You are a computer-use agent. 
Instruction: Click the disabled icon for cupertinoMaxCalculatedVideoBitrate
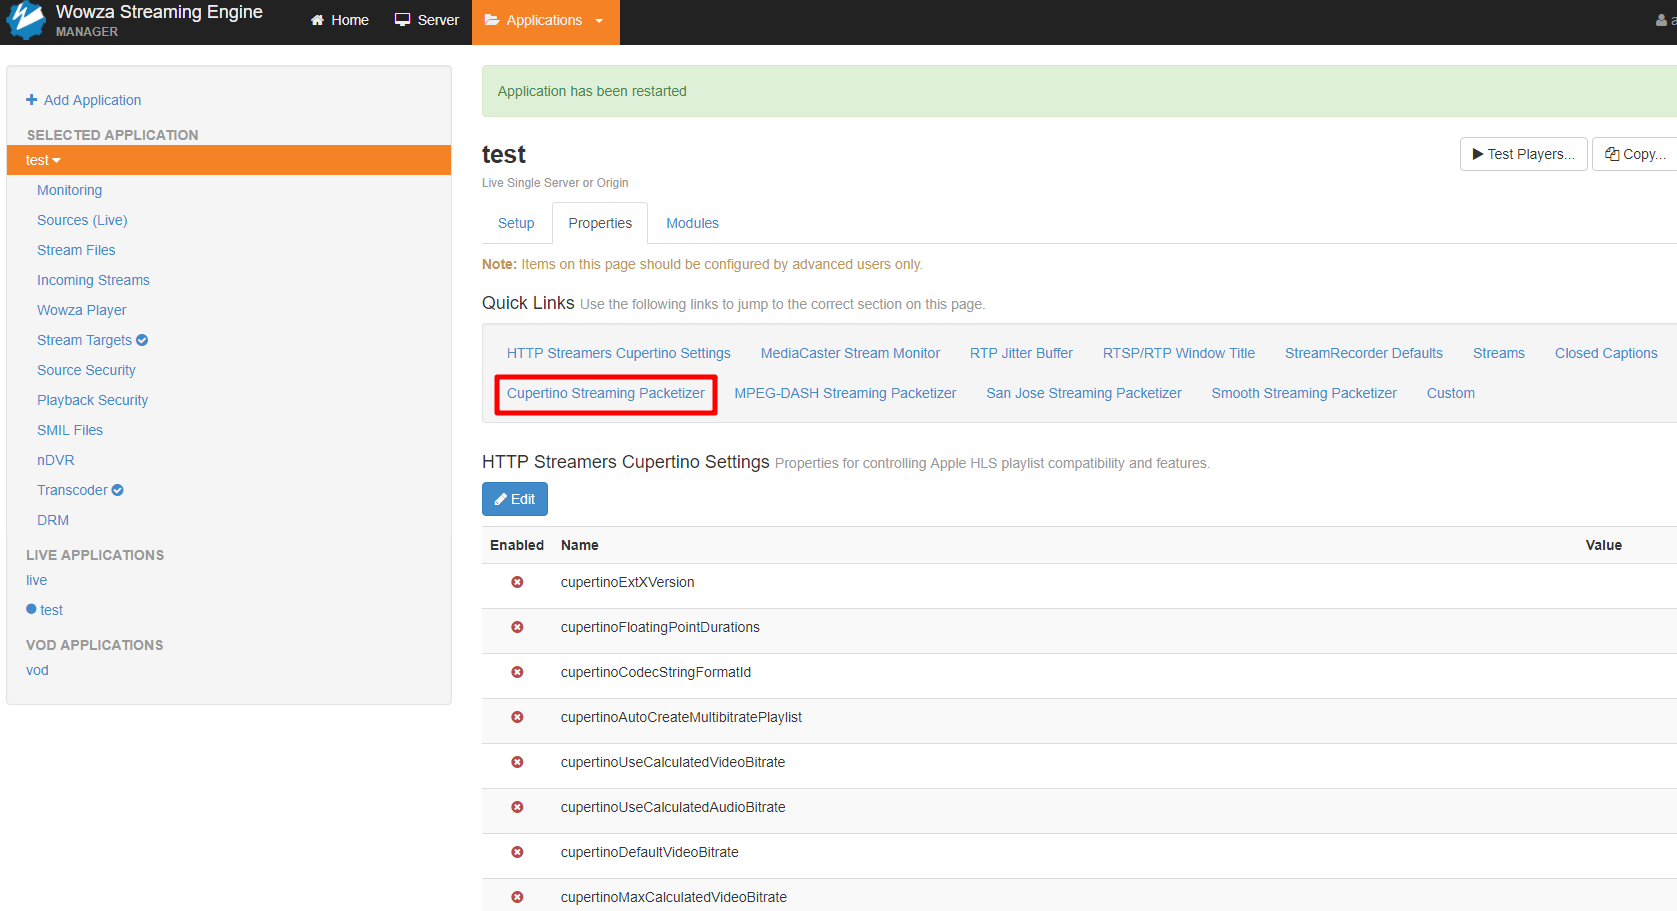517,897
